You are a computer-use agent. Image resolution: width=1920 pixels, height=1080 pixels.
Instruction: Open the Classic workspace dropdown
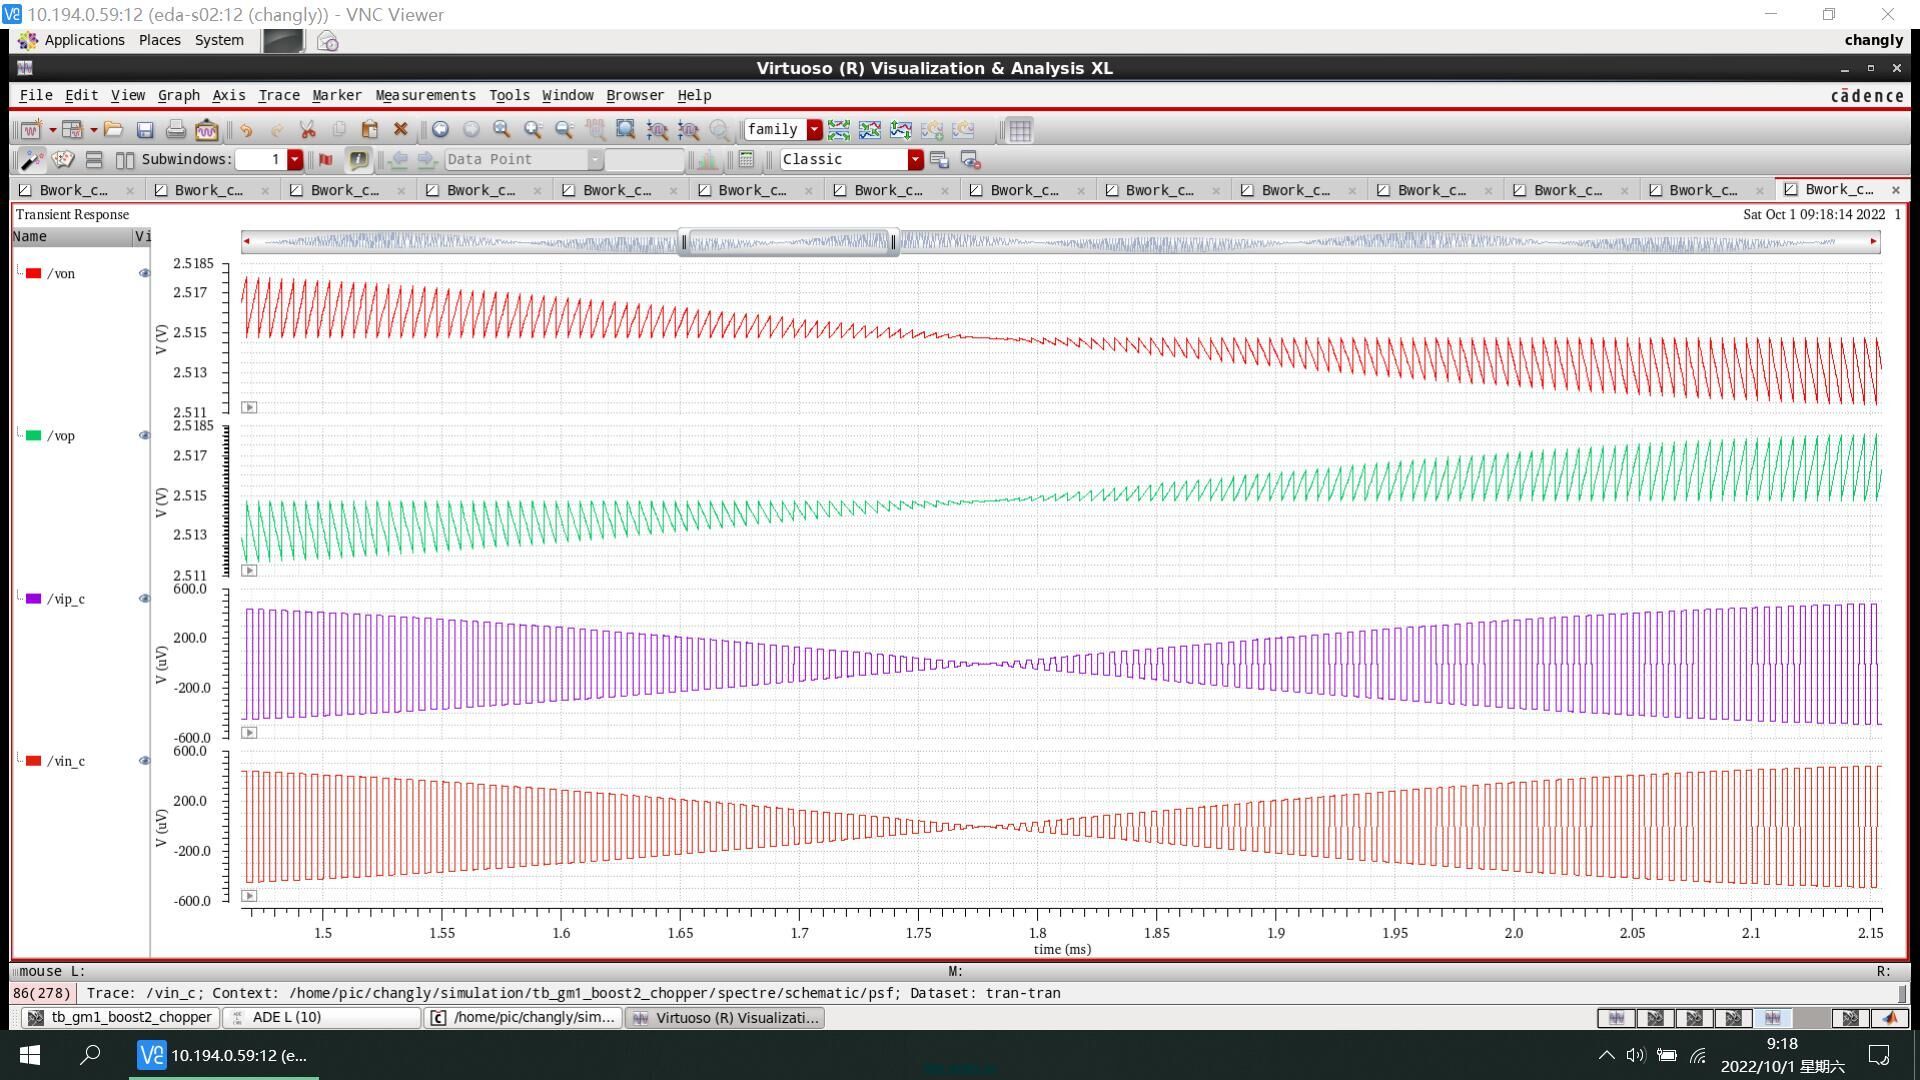point(915,160)
